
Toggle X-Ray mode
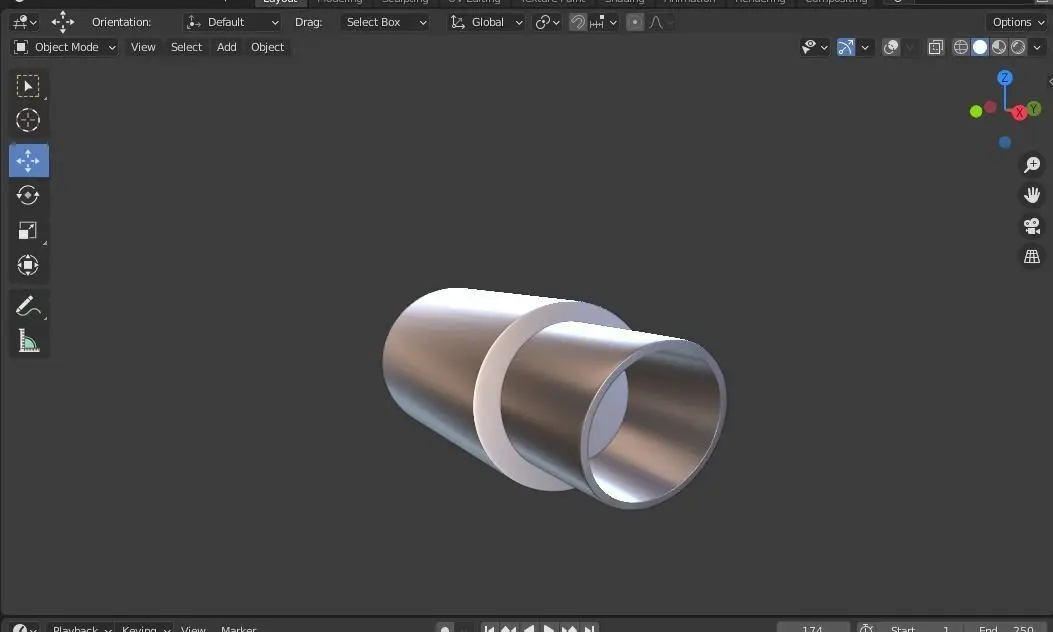[935, 47]
